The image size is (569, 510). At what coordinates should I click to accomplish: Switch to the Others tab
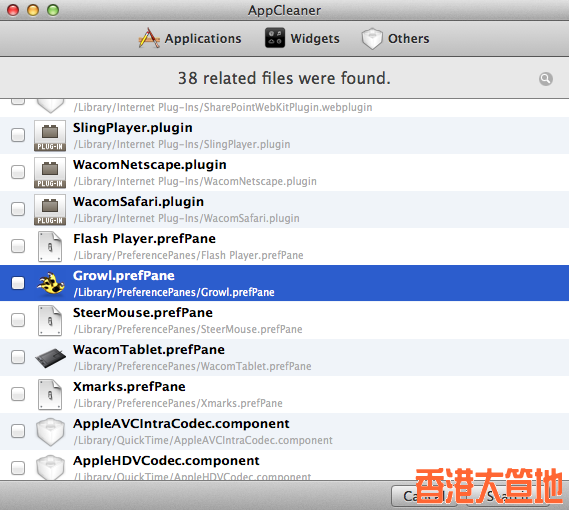click(396, 38)
